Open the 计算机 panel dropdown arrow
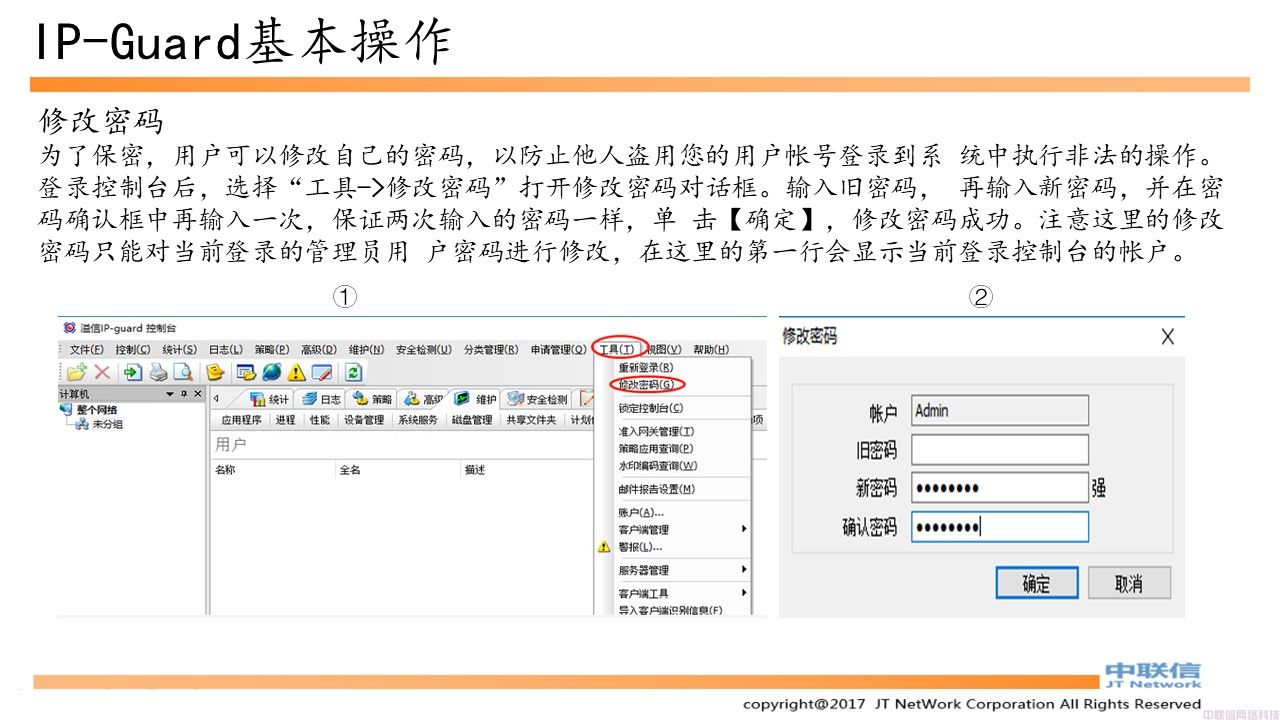This screenshot has width=1280, height=720. pyautogui.click(x=171, y=394)
